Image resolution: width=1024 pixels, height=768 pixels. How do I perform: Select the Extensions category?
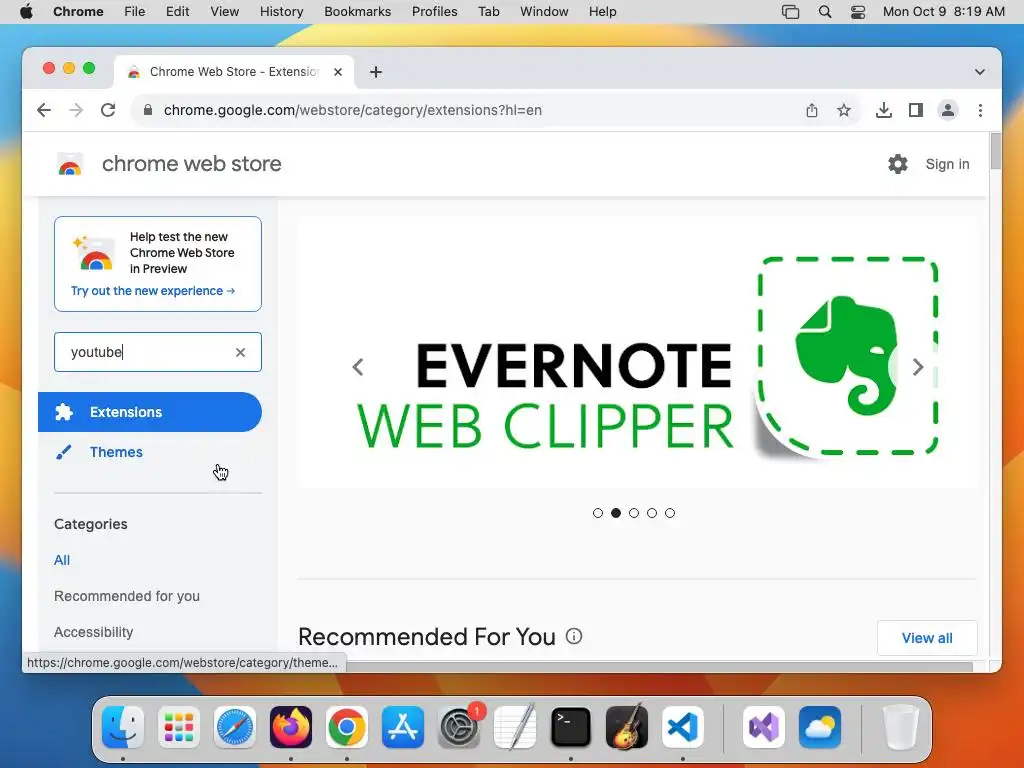150,412
